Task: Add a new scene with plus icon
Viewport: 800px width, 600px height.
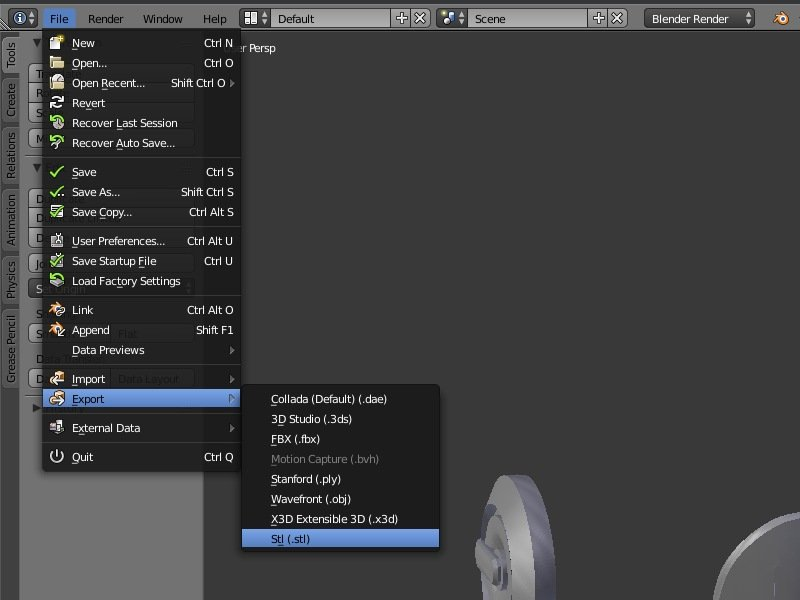Action: click(x=598, y=18)
